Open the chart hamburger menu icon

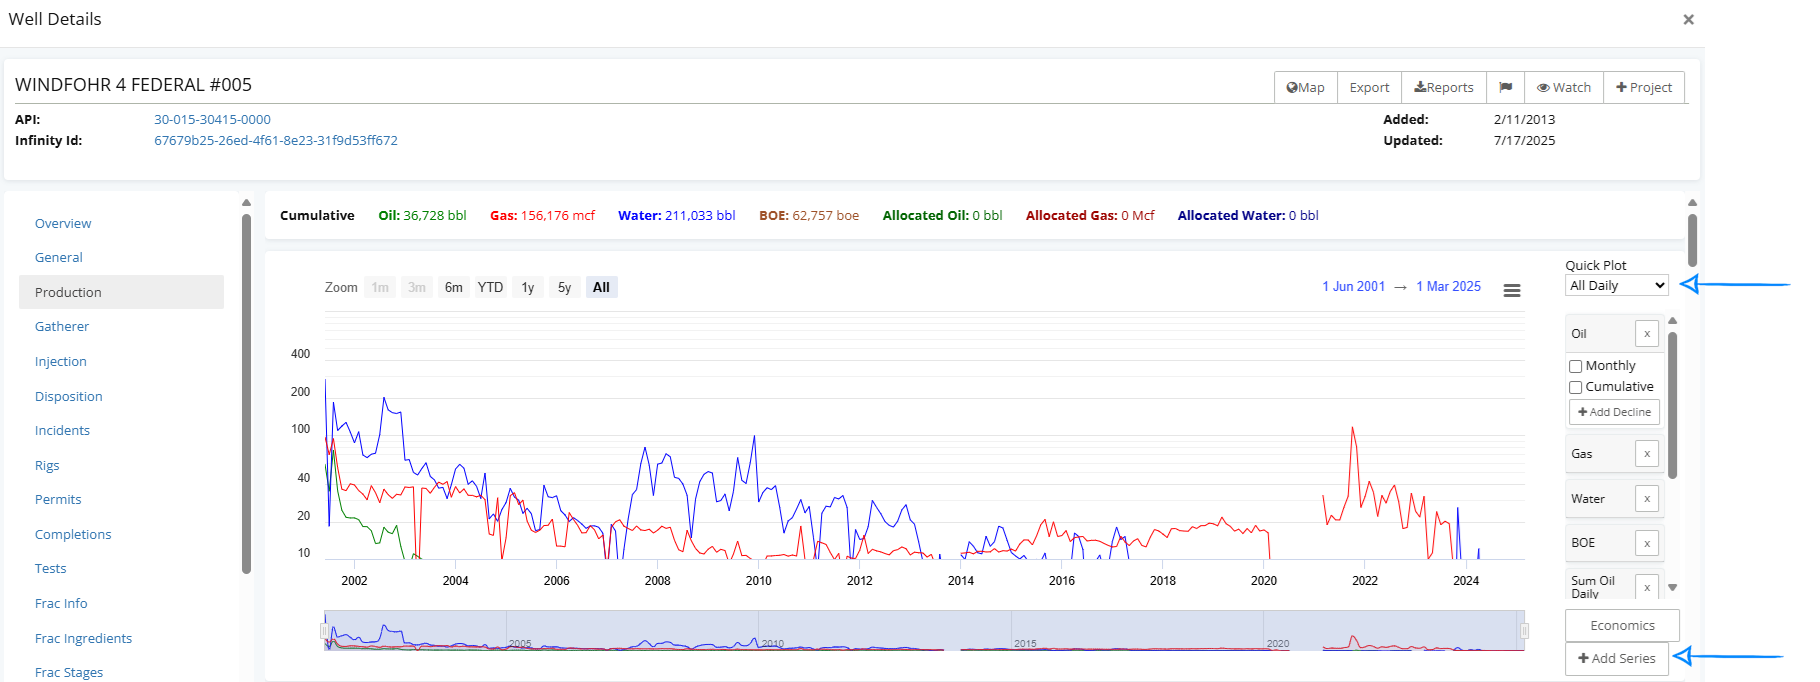(1512, 290)
